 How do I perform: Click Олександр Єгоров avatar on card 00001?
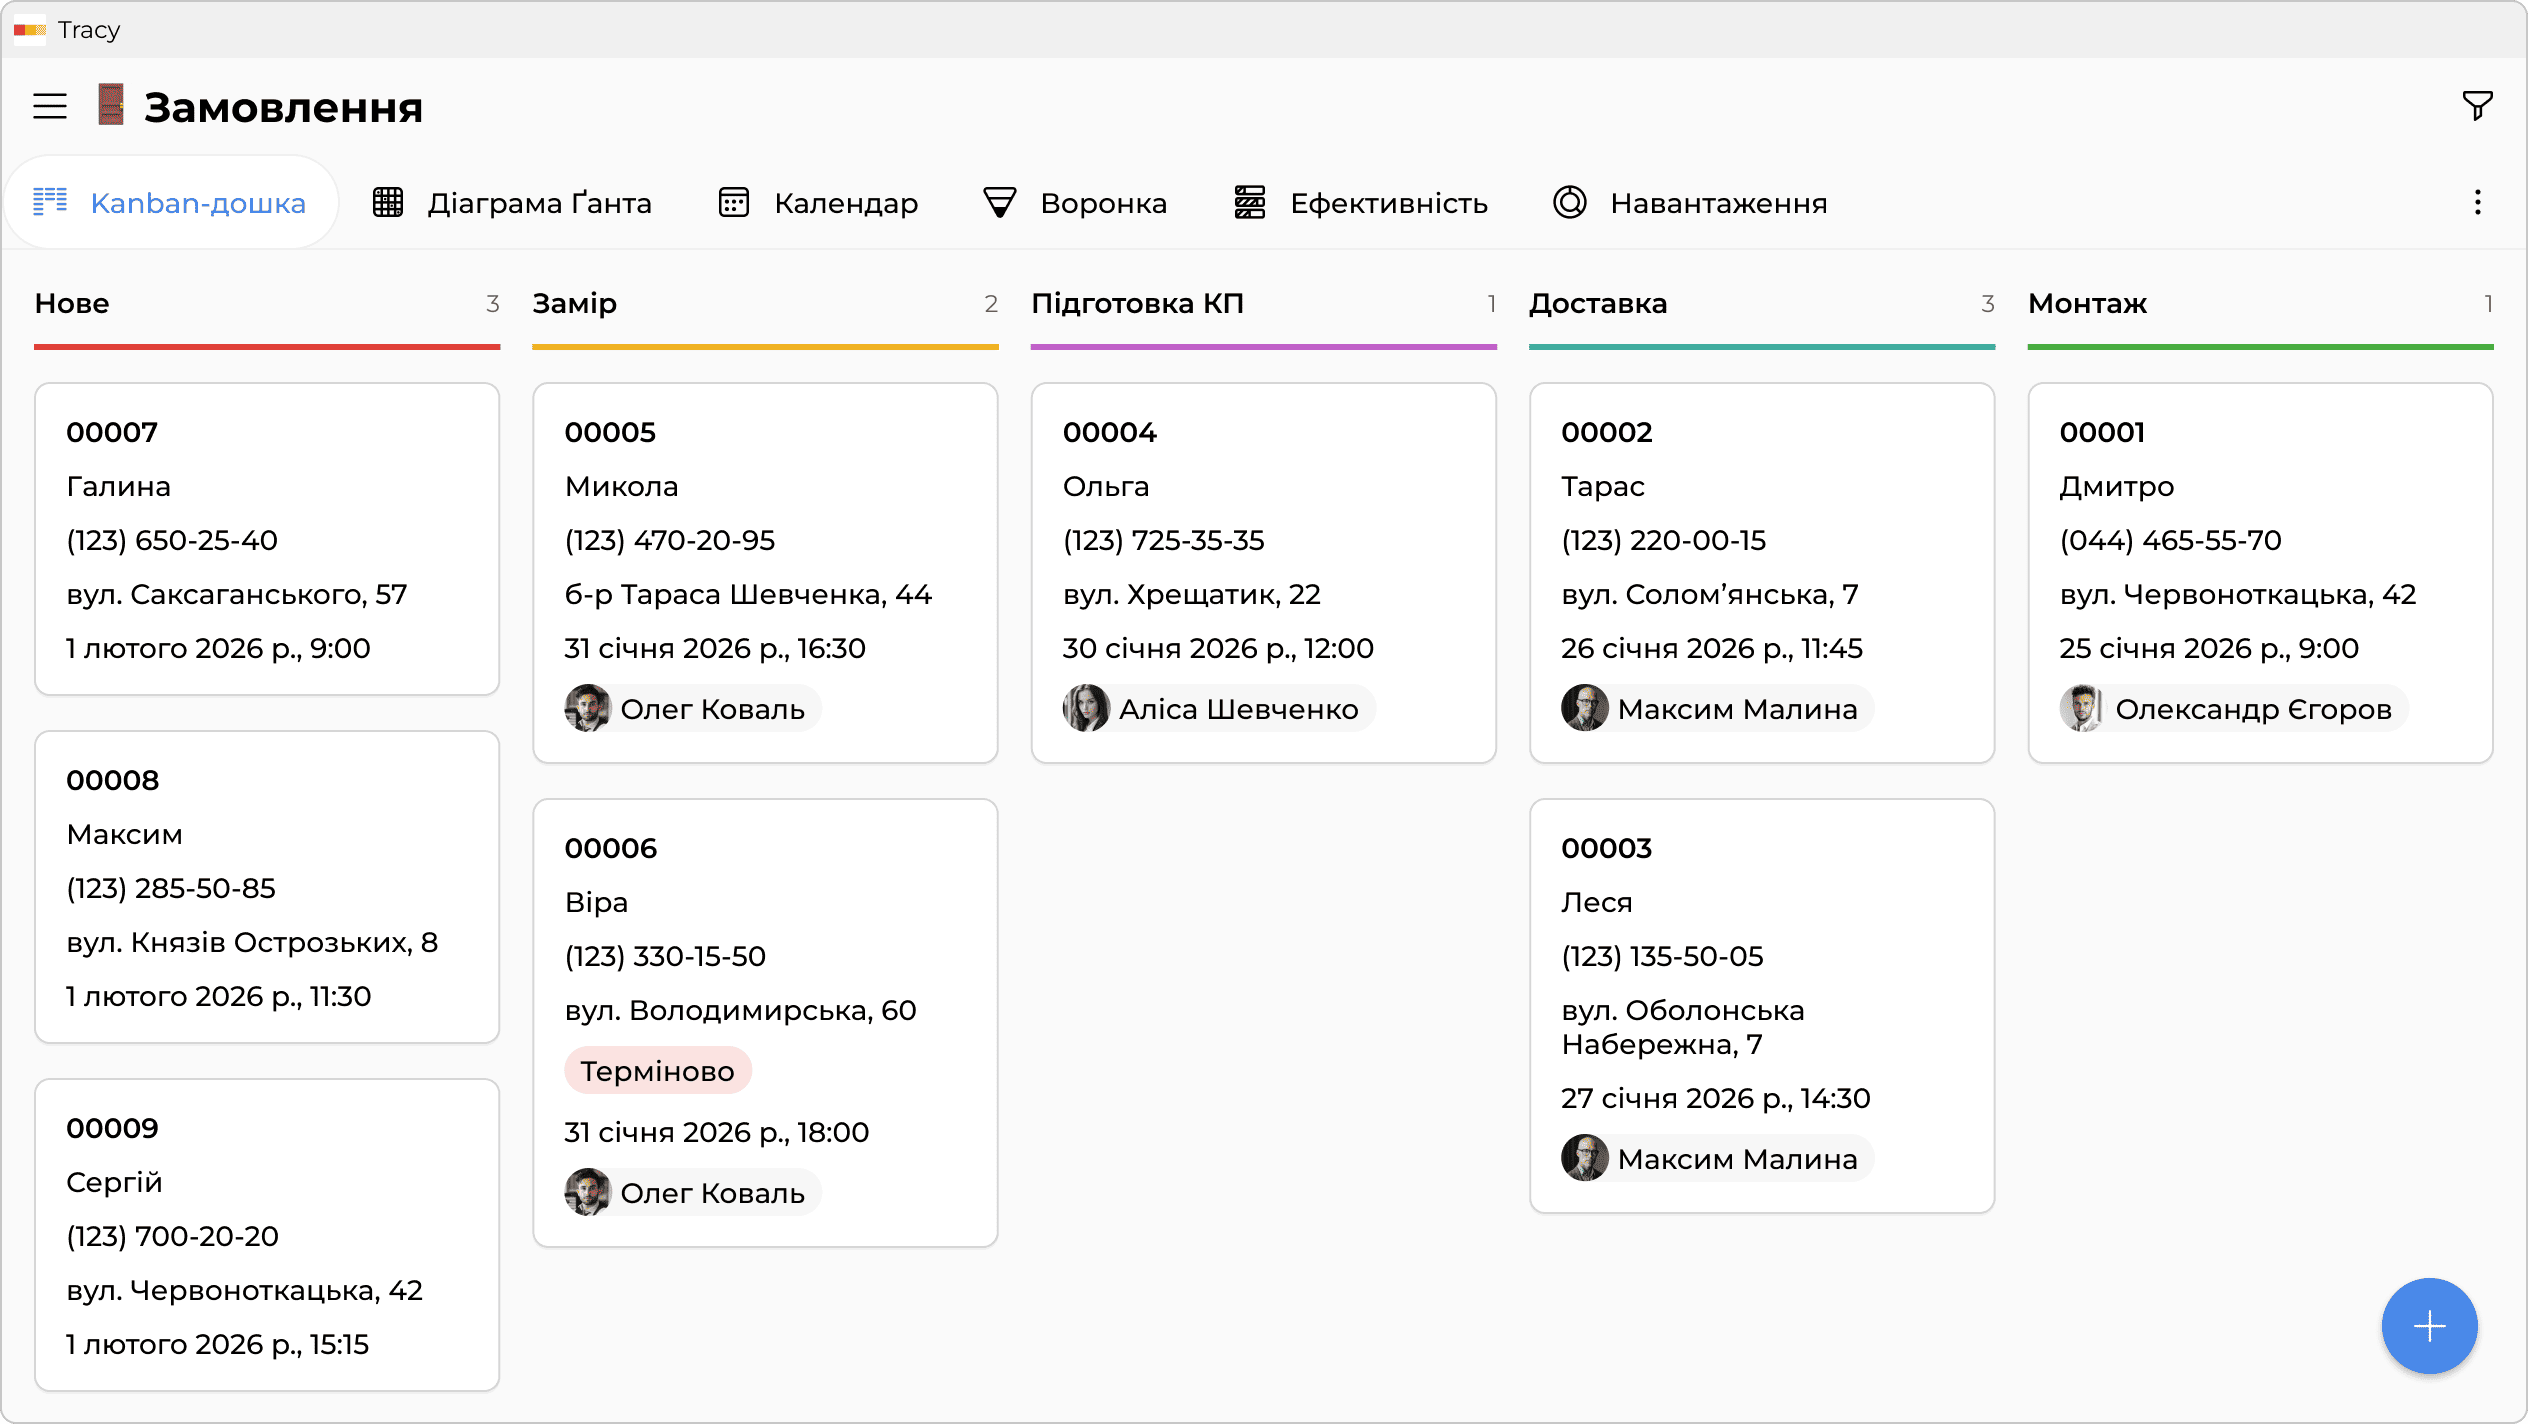pos(2082,709)
